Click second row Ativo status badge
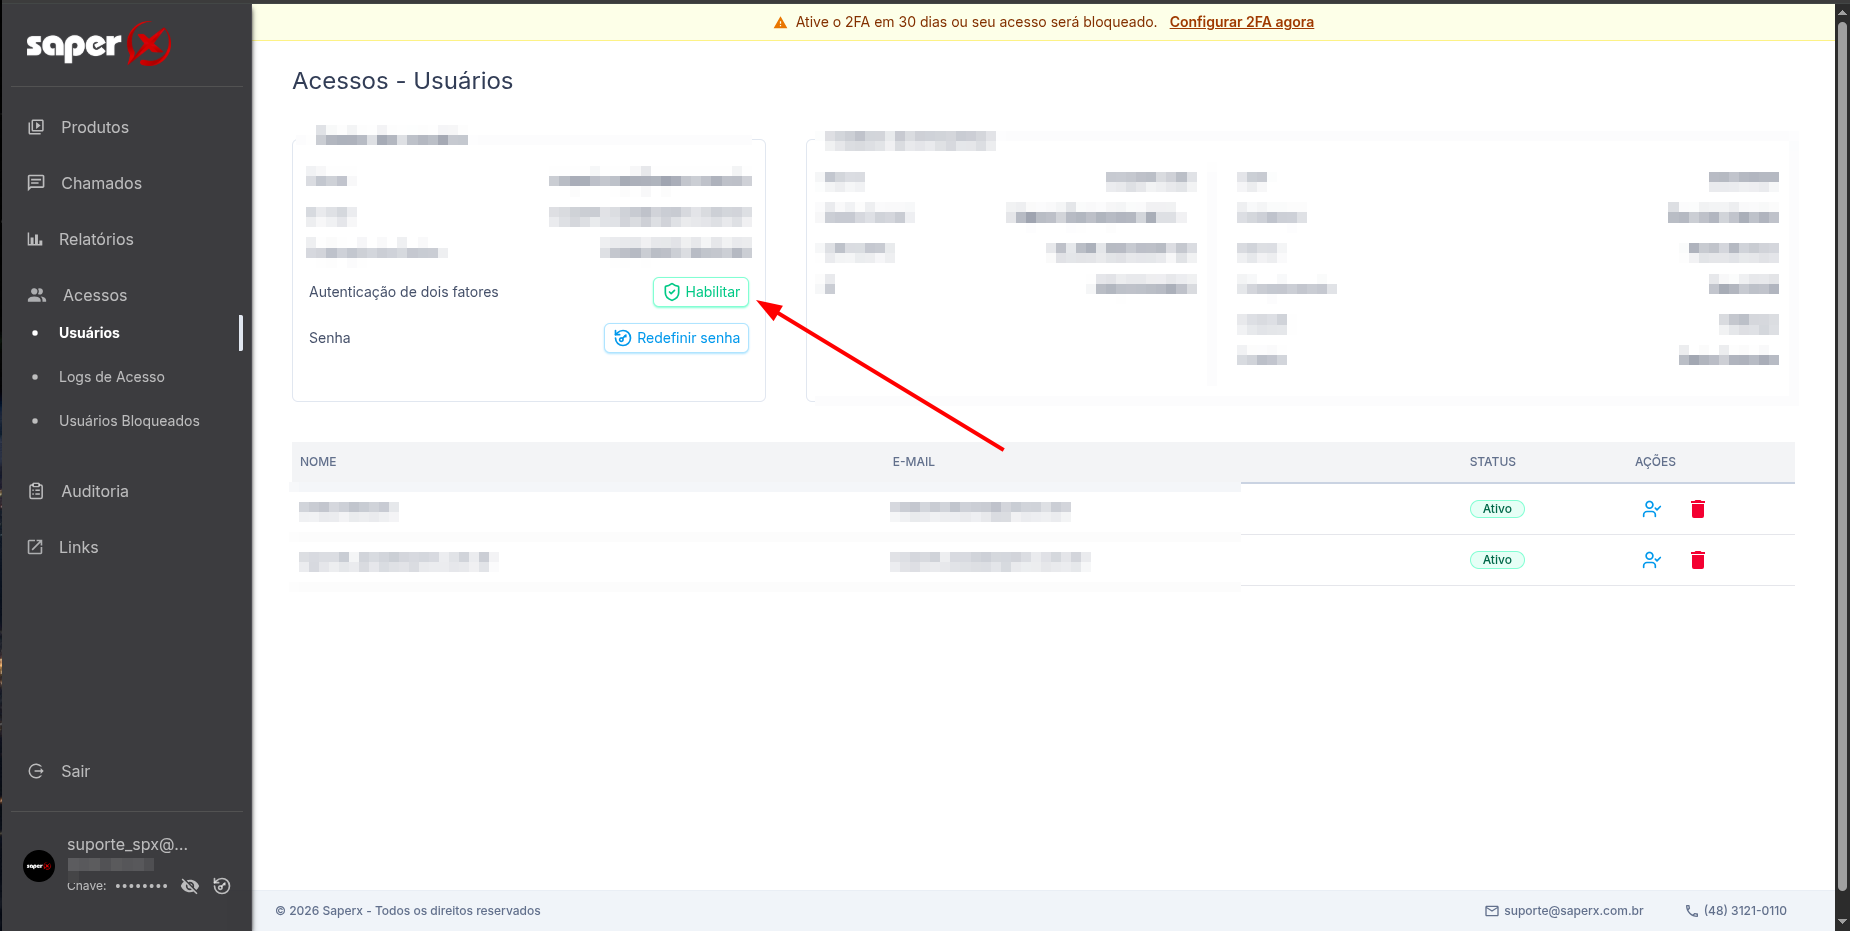 click(1497, 560)
